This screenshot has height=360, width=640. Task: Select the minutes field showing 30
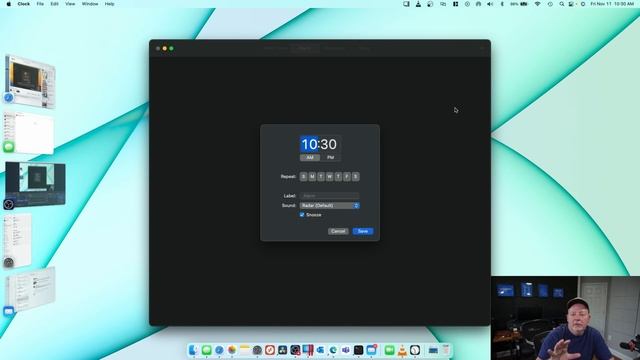pyautogui.click(x=329, y=144)
